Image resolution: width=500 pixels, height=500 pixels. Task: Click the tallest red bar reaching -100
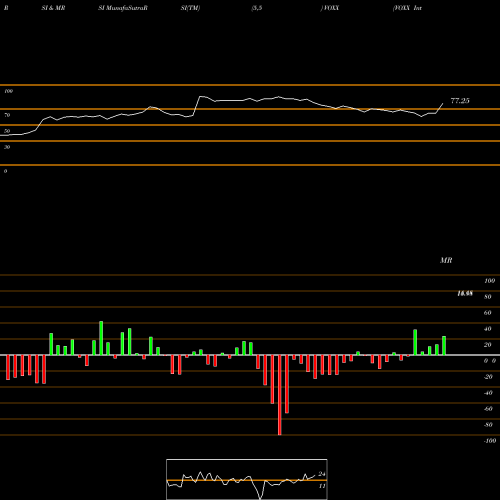pos(280,395)
